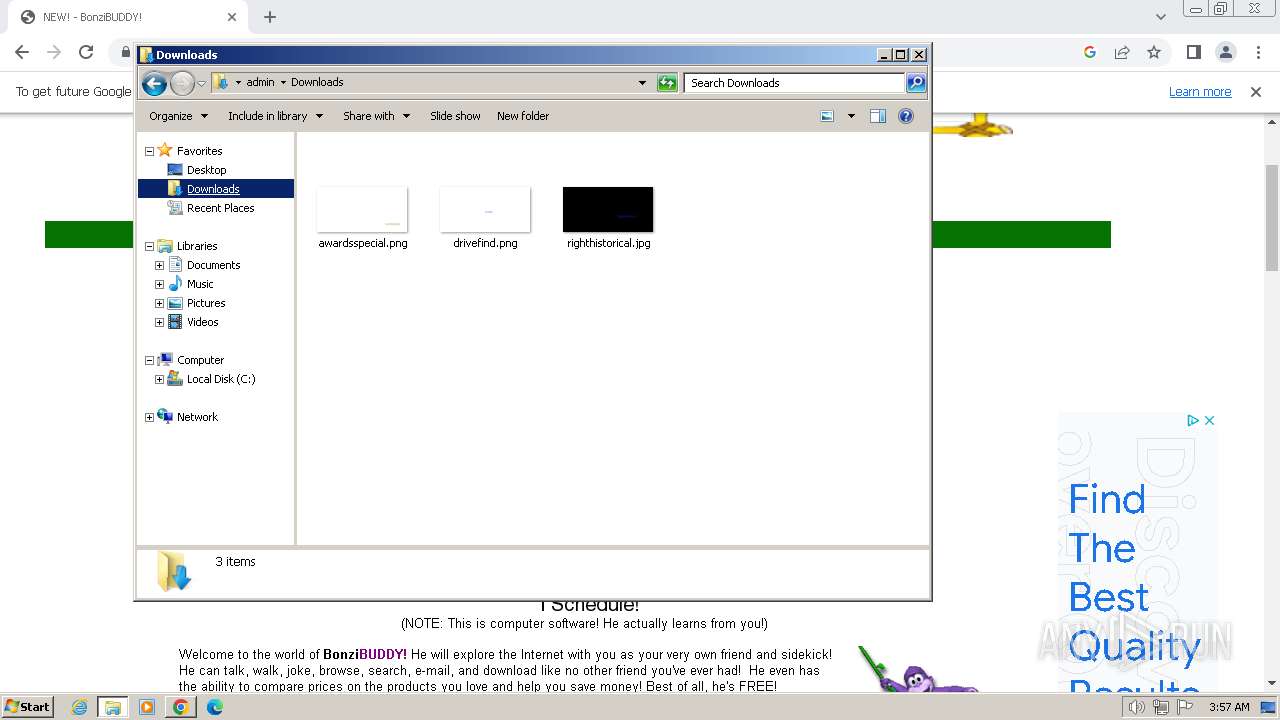Expand the Music library node

click(x=159, y=284)
